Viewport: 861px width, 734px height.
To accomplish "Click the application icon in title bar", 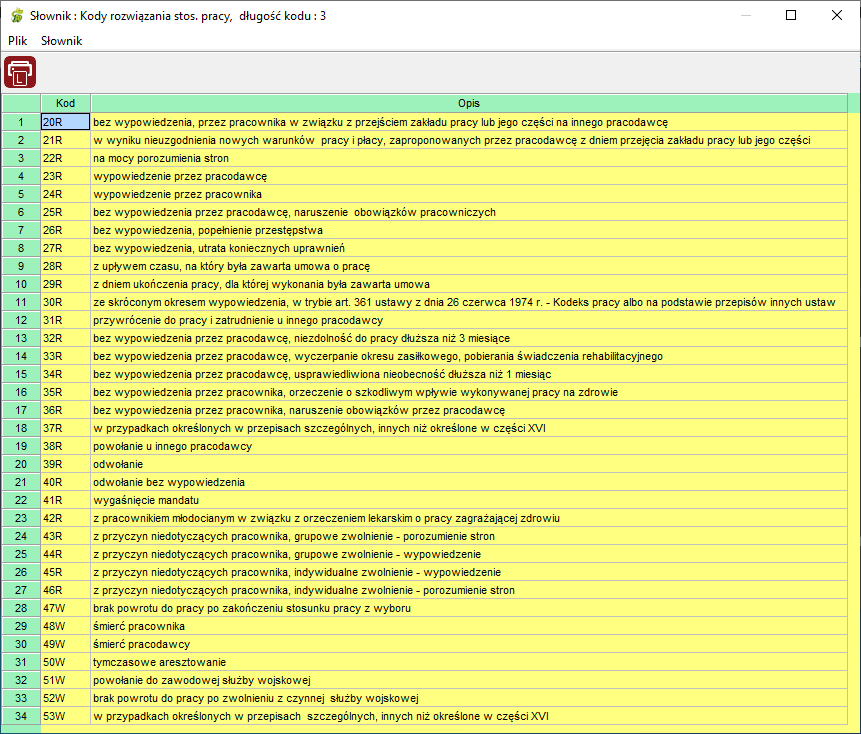I will [17, 15].
